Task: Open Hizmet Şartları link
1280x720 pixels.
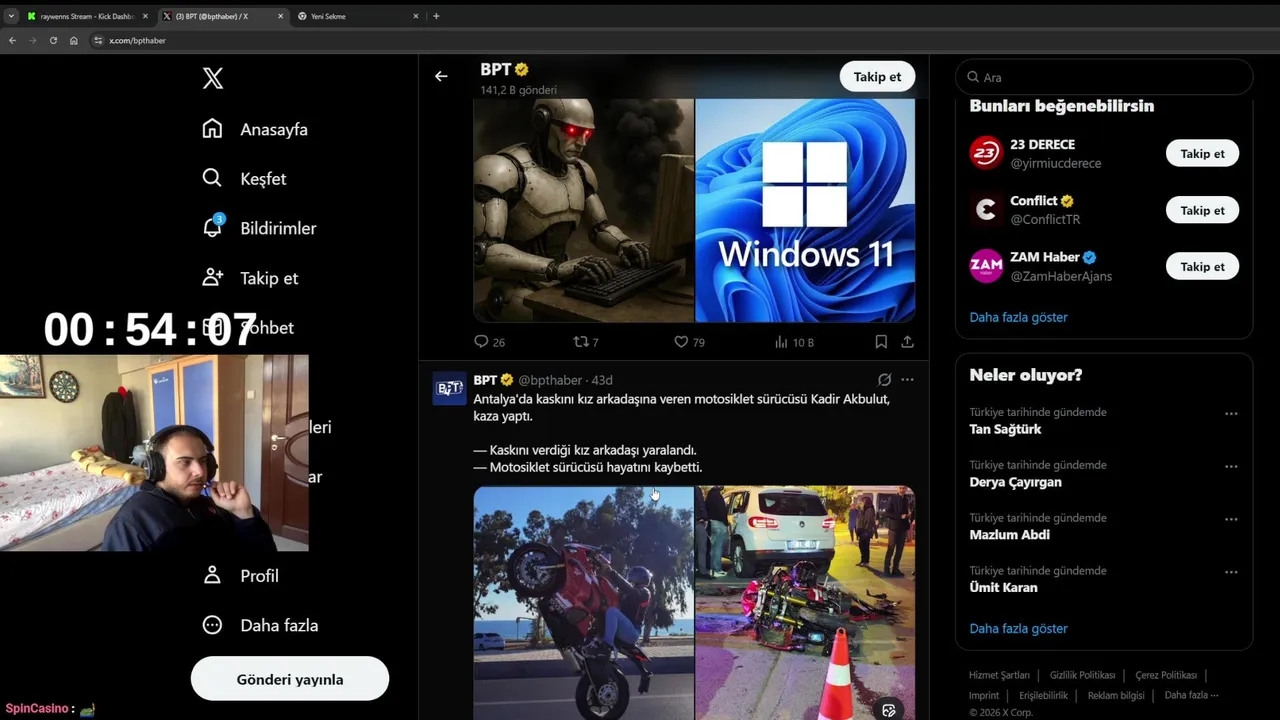Action: [999, 675]
